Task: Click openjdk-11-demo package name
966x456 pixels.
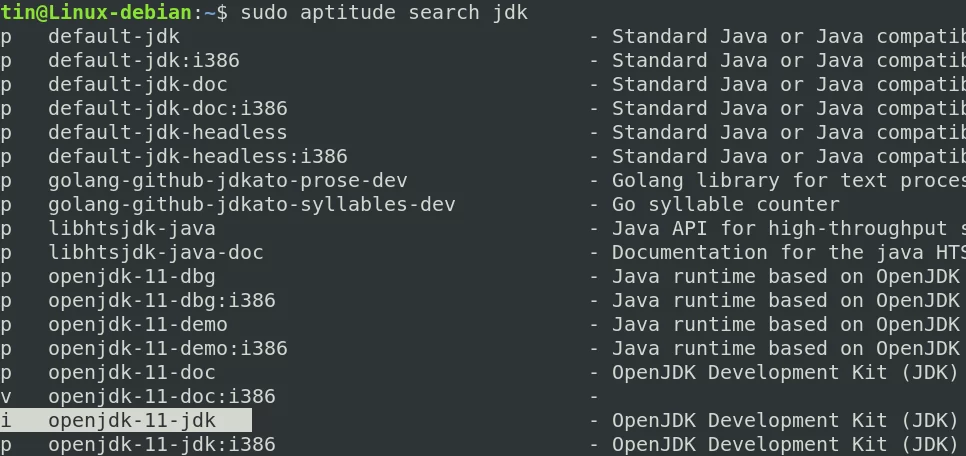Action: click(x=138, y=325)
